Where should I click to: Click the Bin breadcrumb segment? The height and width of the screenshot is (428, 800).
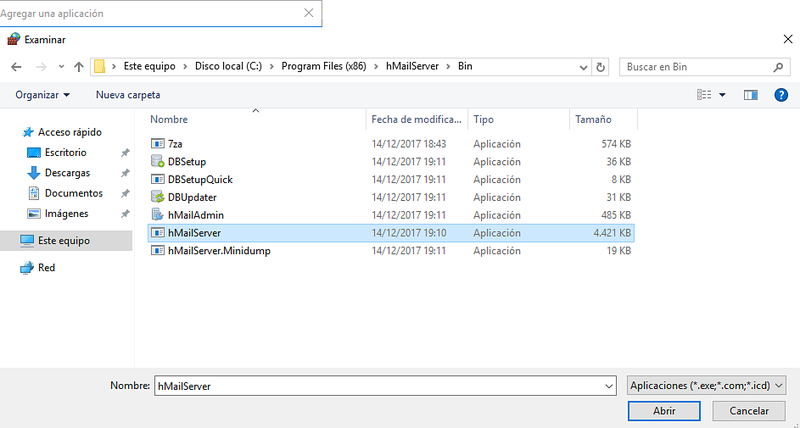pyautogui.click(x=465, y=67)
